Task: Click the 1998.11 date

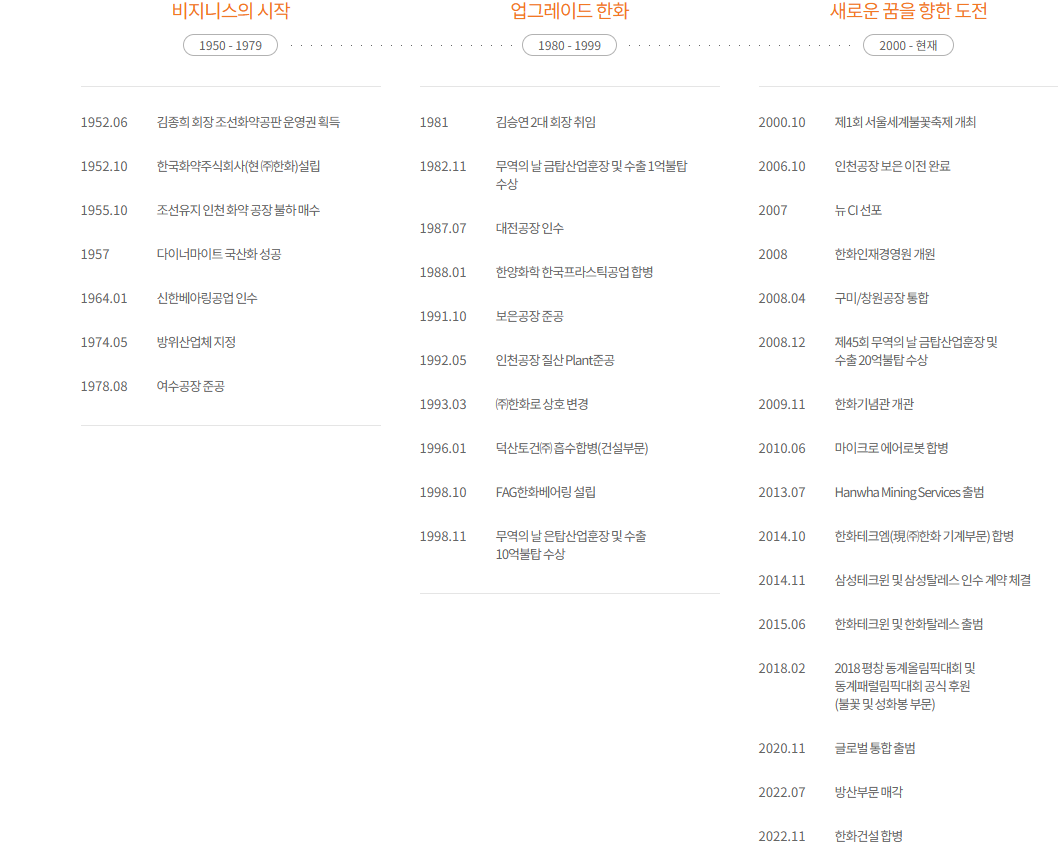Action: (443, 536)
